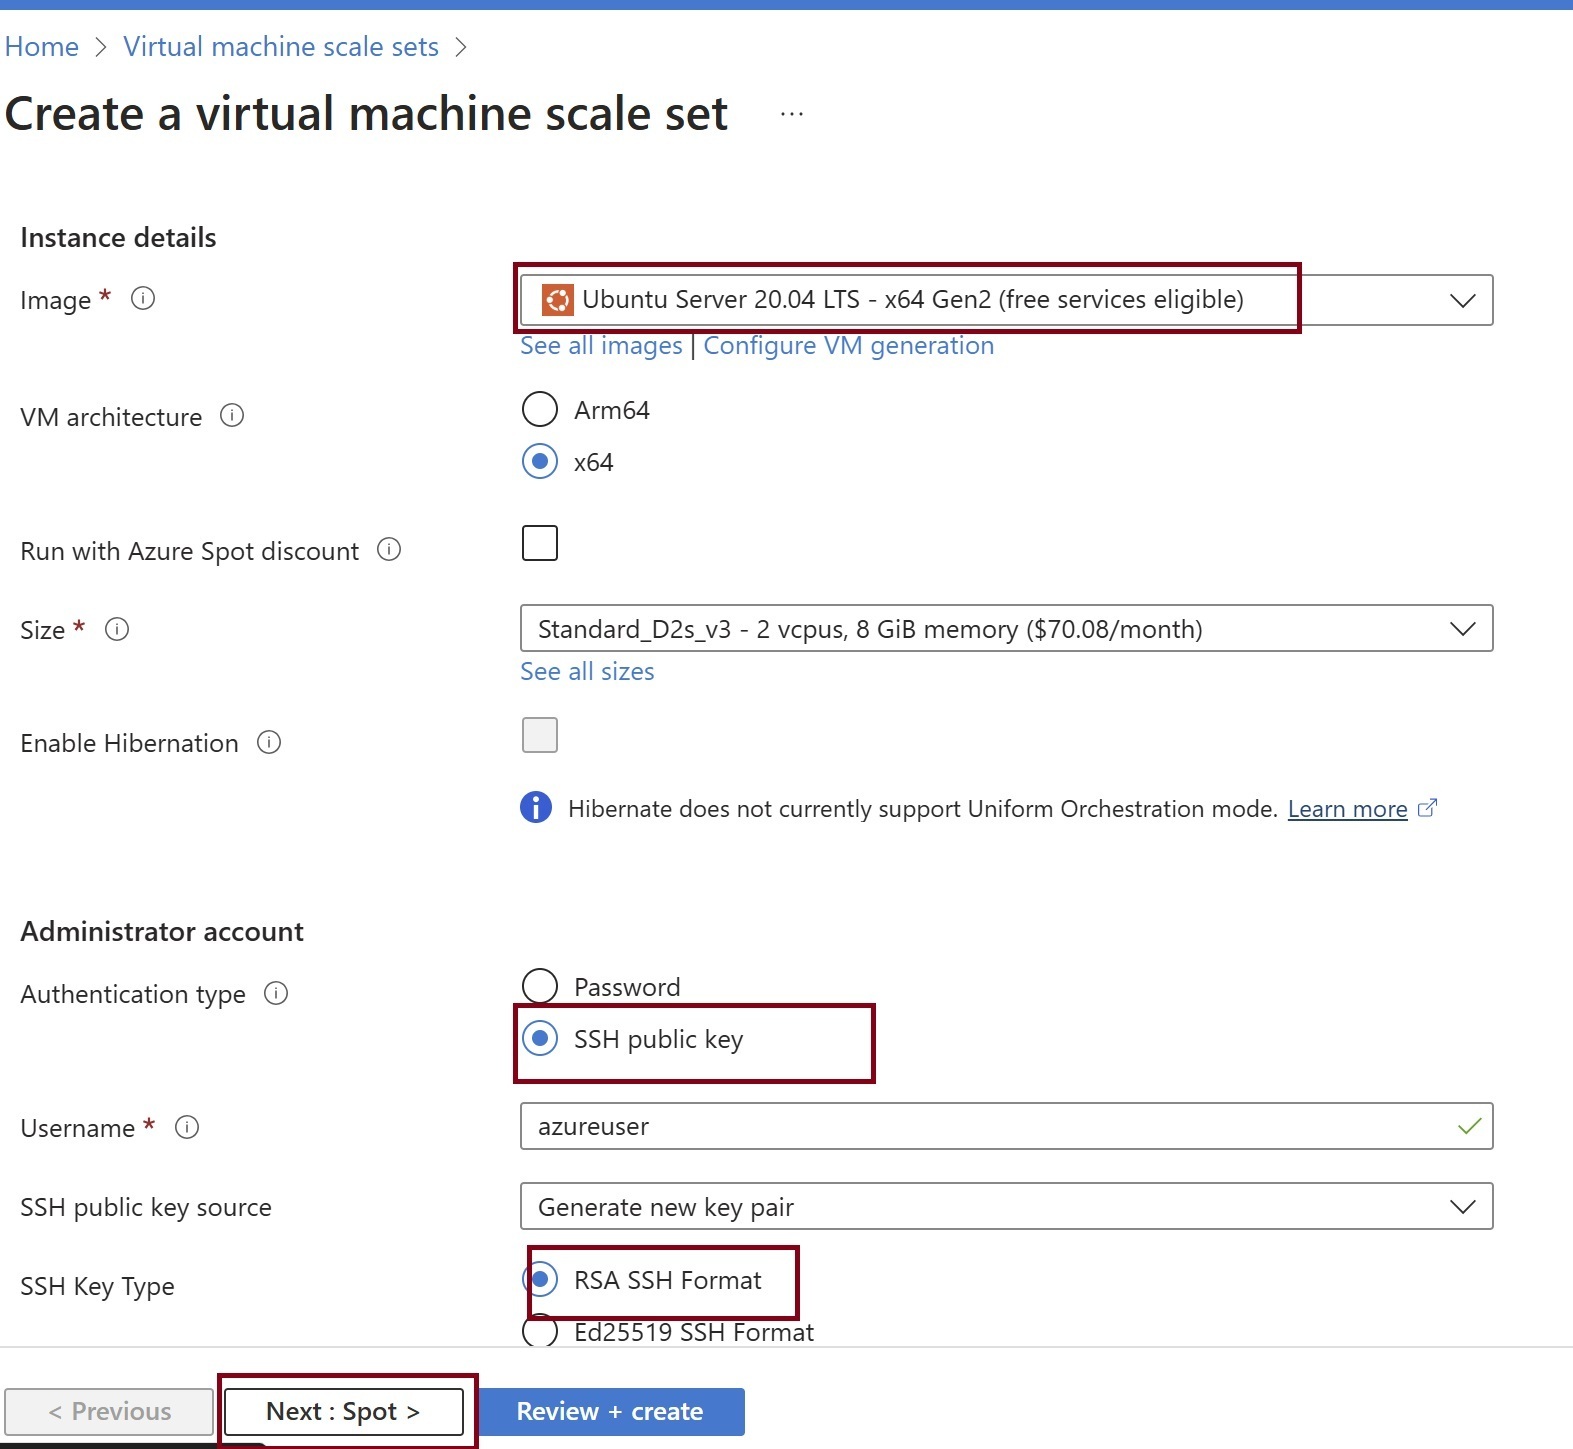The width and height of the screenshot is (1573, 1449).
Task: Open the See all sizes link
Action: point(587,672)
